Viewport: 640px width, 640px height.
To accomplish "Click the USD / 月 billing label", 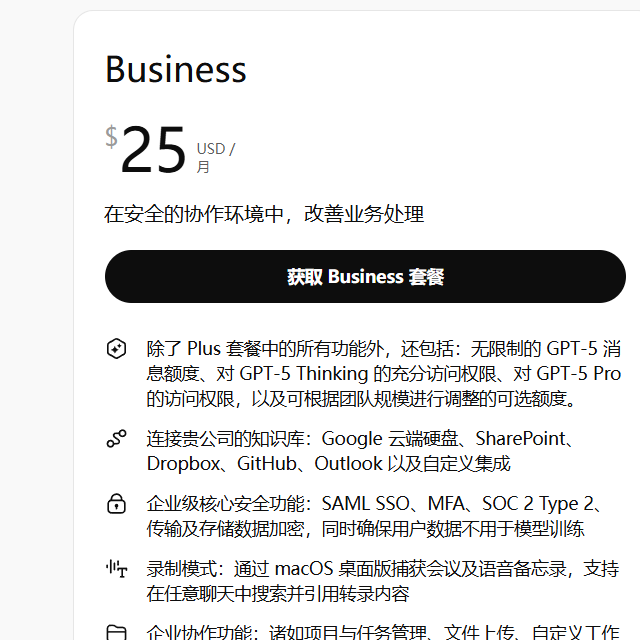I will (x=214, y=158).
